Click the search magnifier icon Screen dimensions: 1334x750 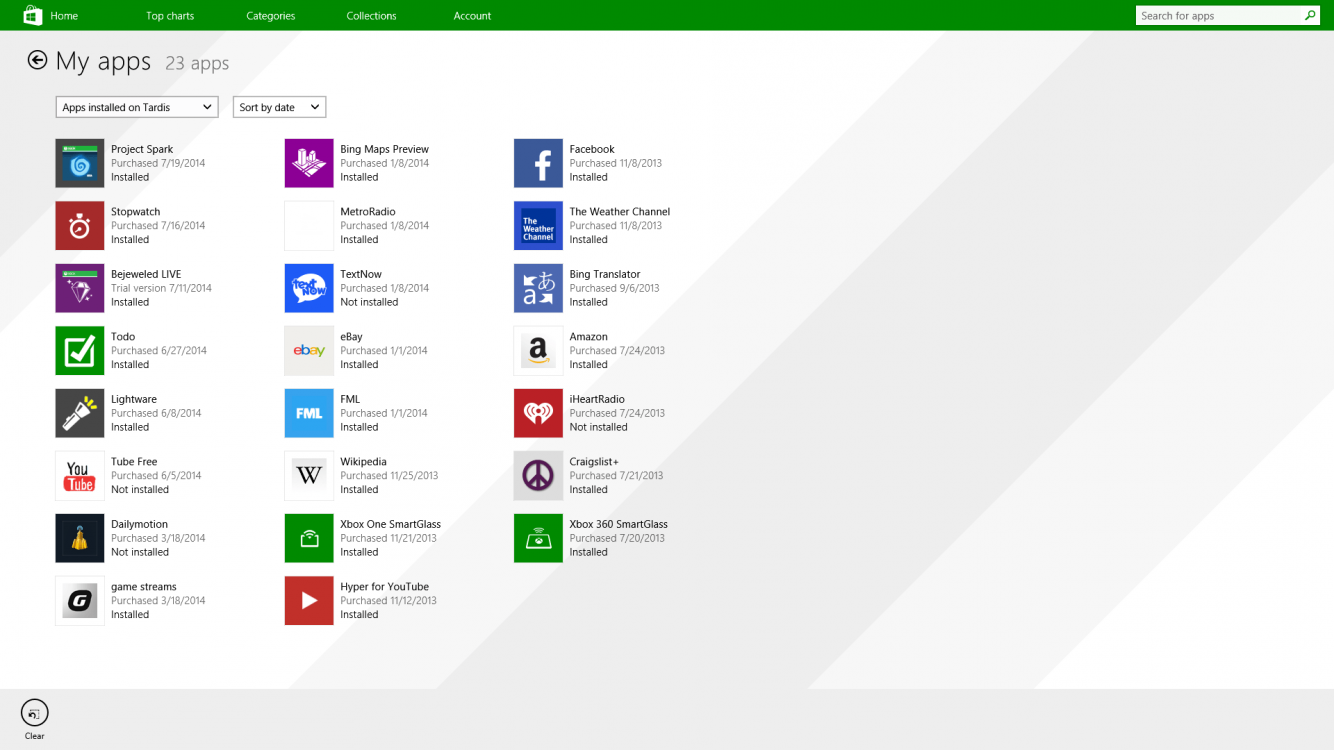coord(1310,15)
